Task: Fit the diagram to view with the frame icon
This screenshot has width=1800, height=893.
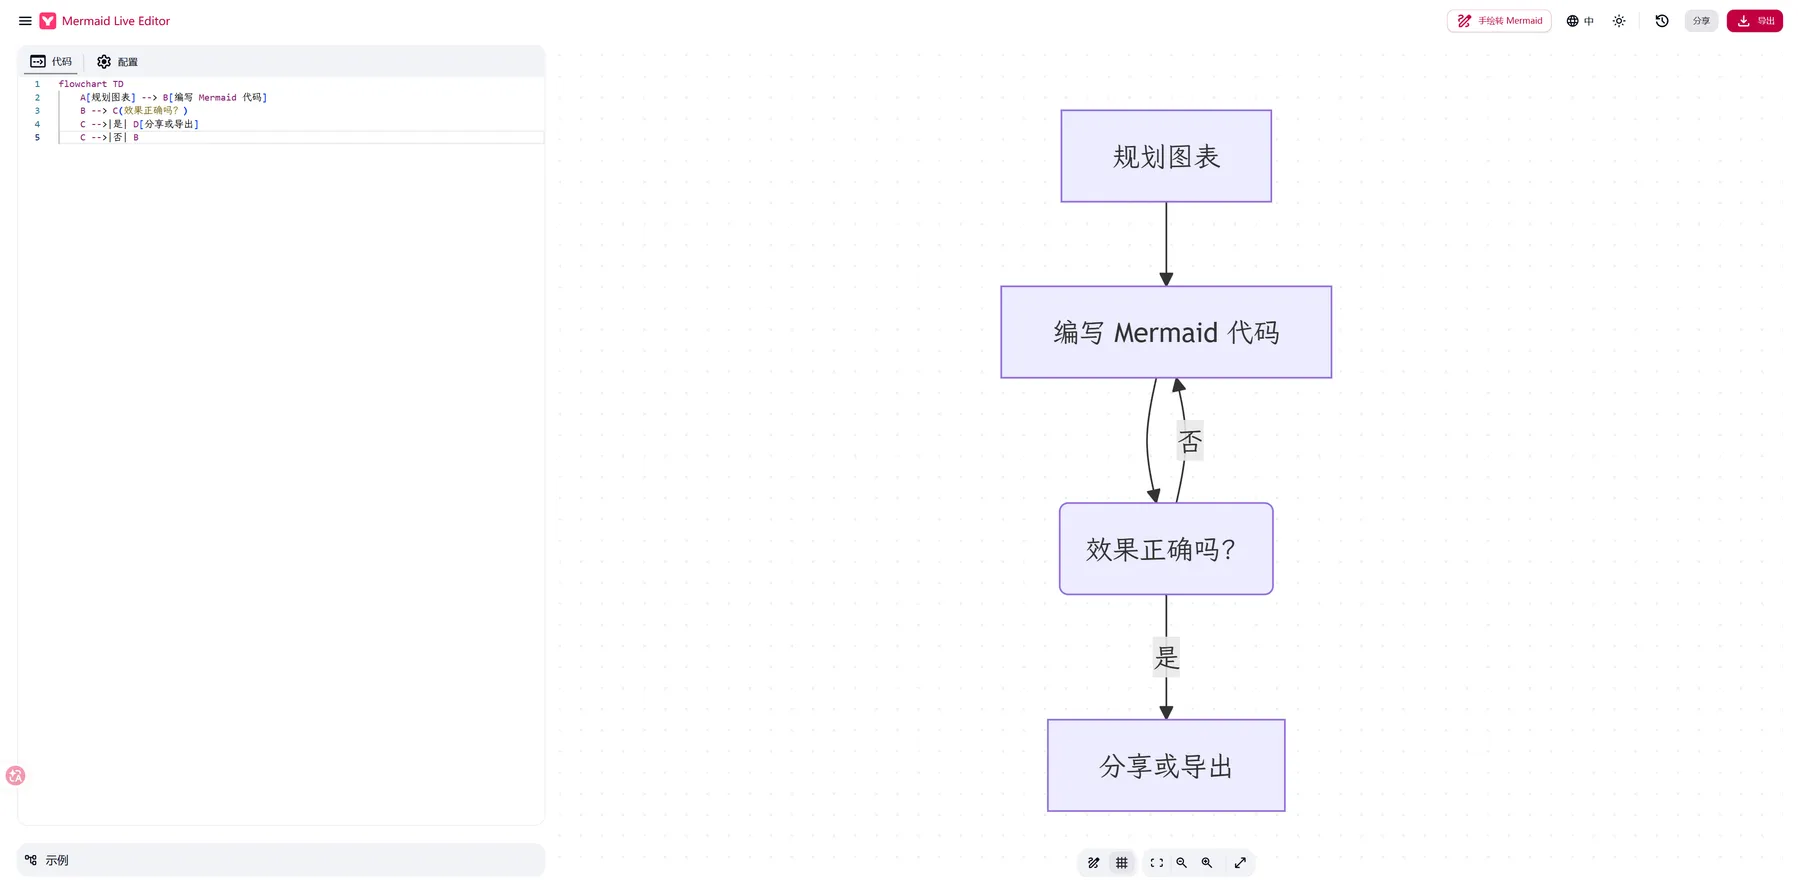Action: click(1157, 863)
